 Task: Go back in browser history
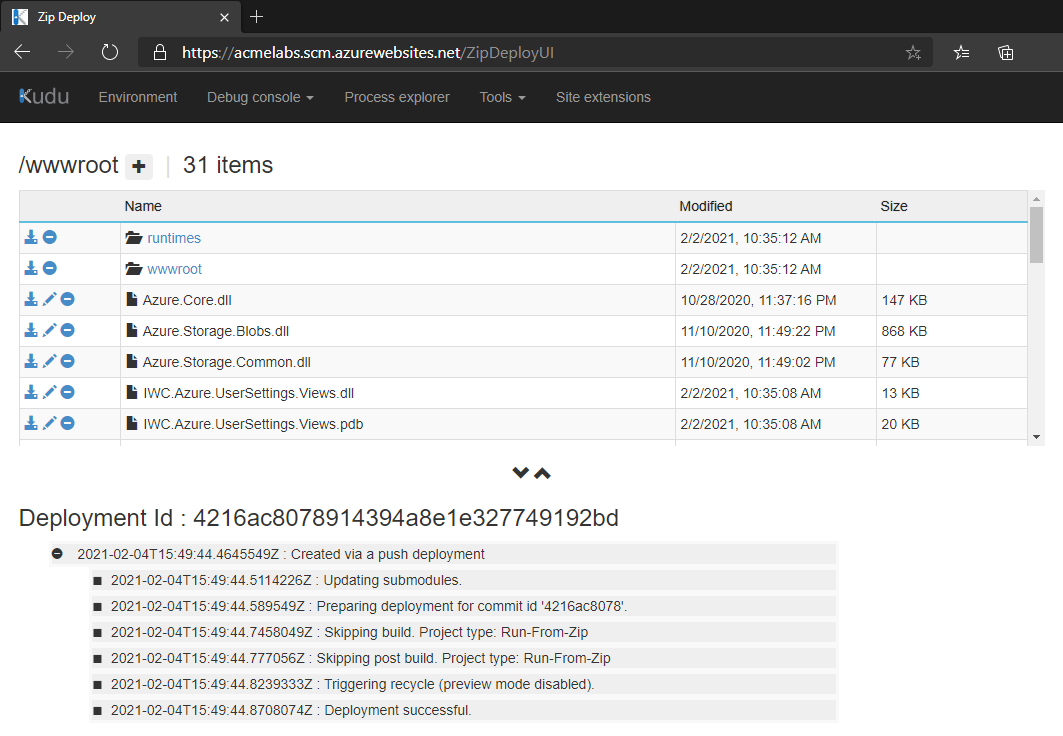coord(22,52)
